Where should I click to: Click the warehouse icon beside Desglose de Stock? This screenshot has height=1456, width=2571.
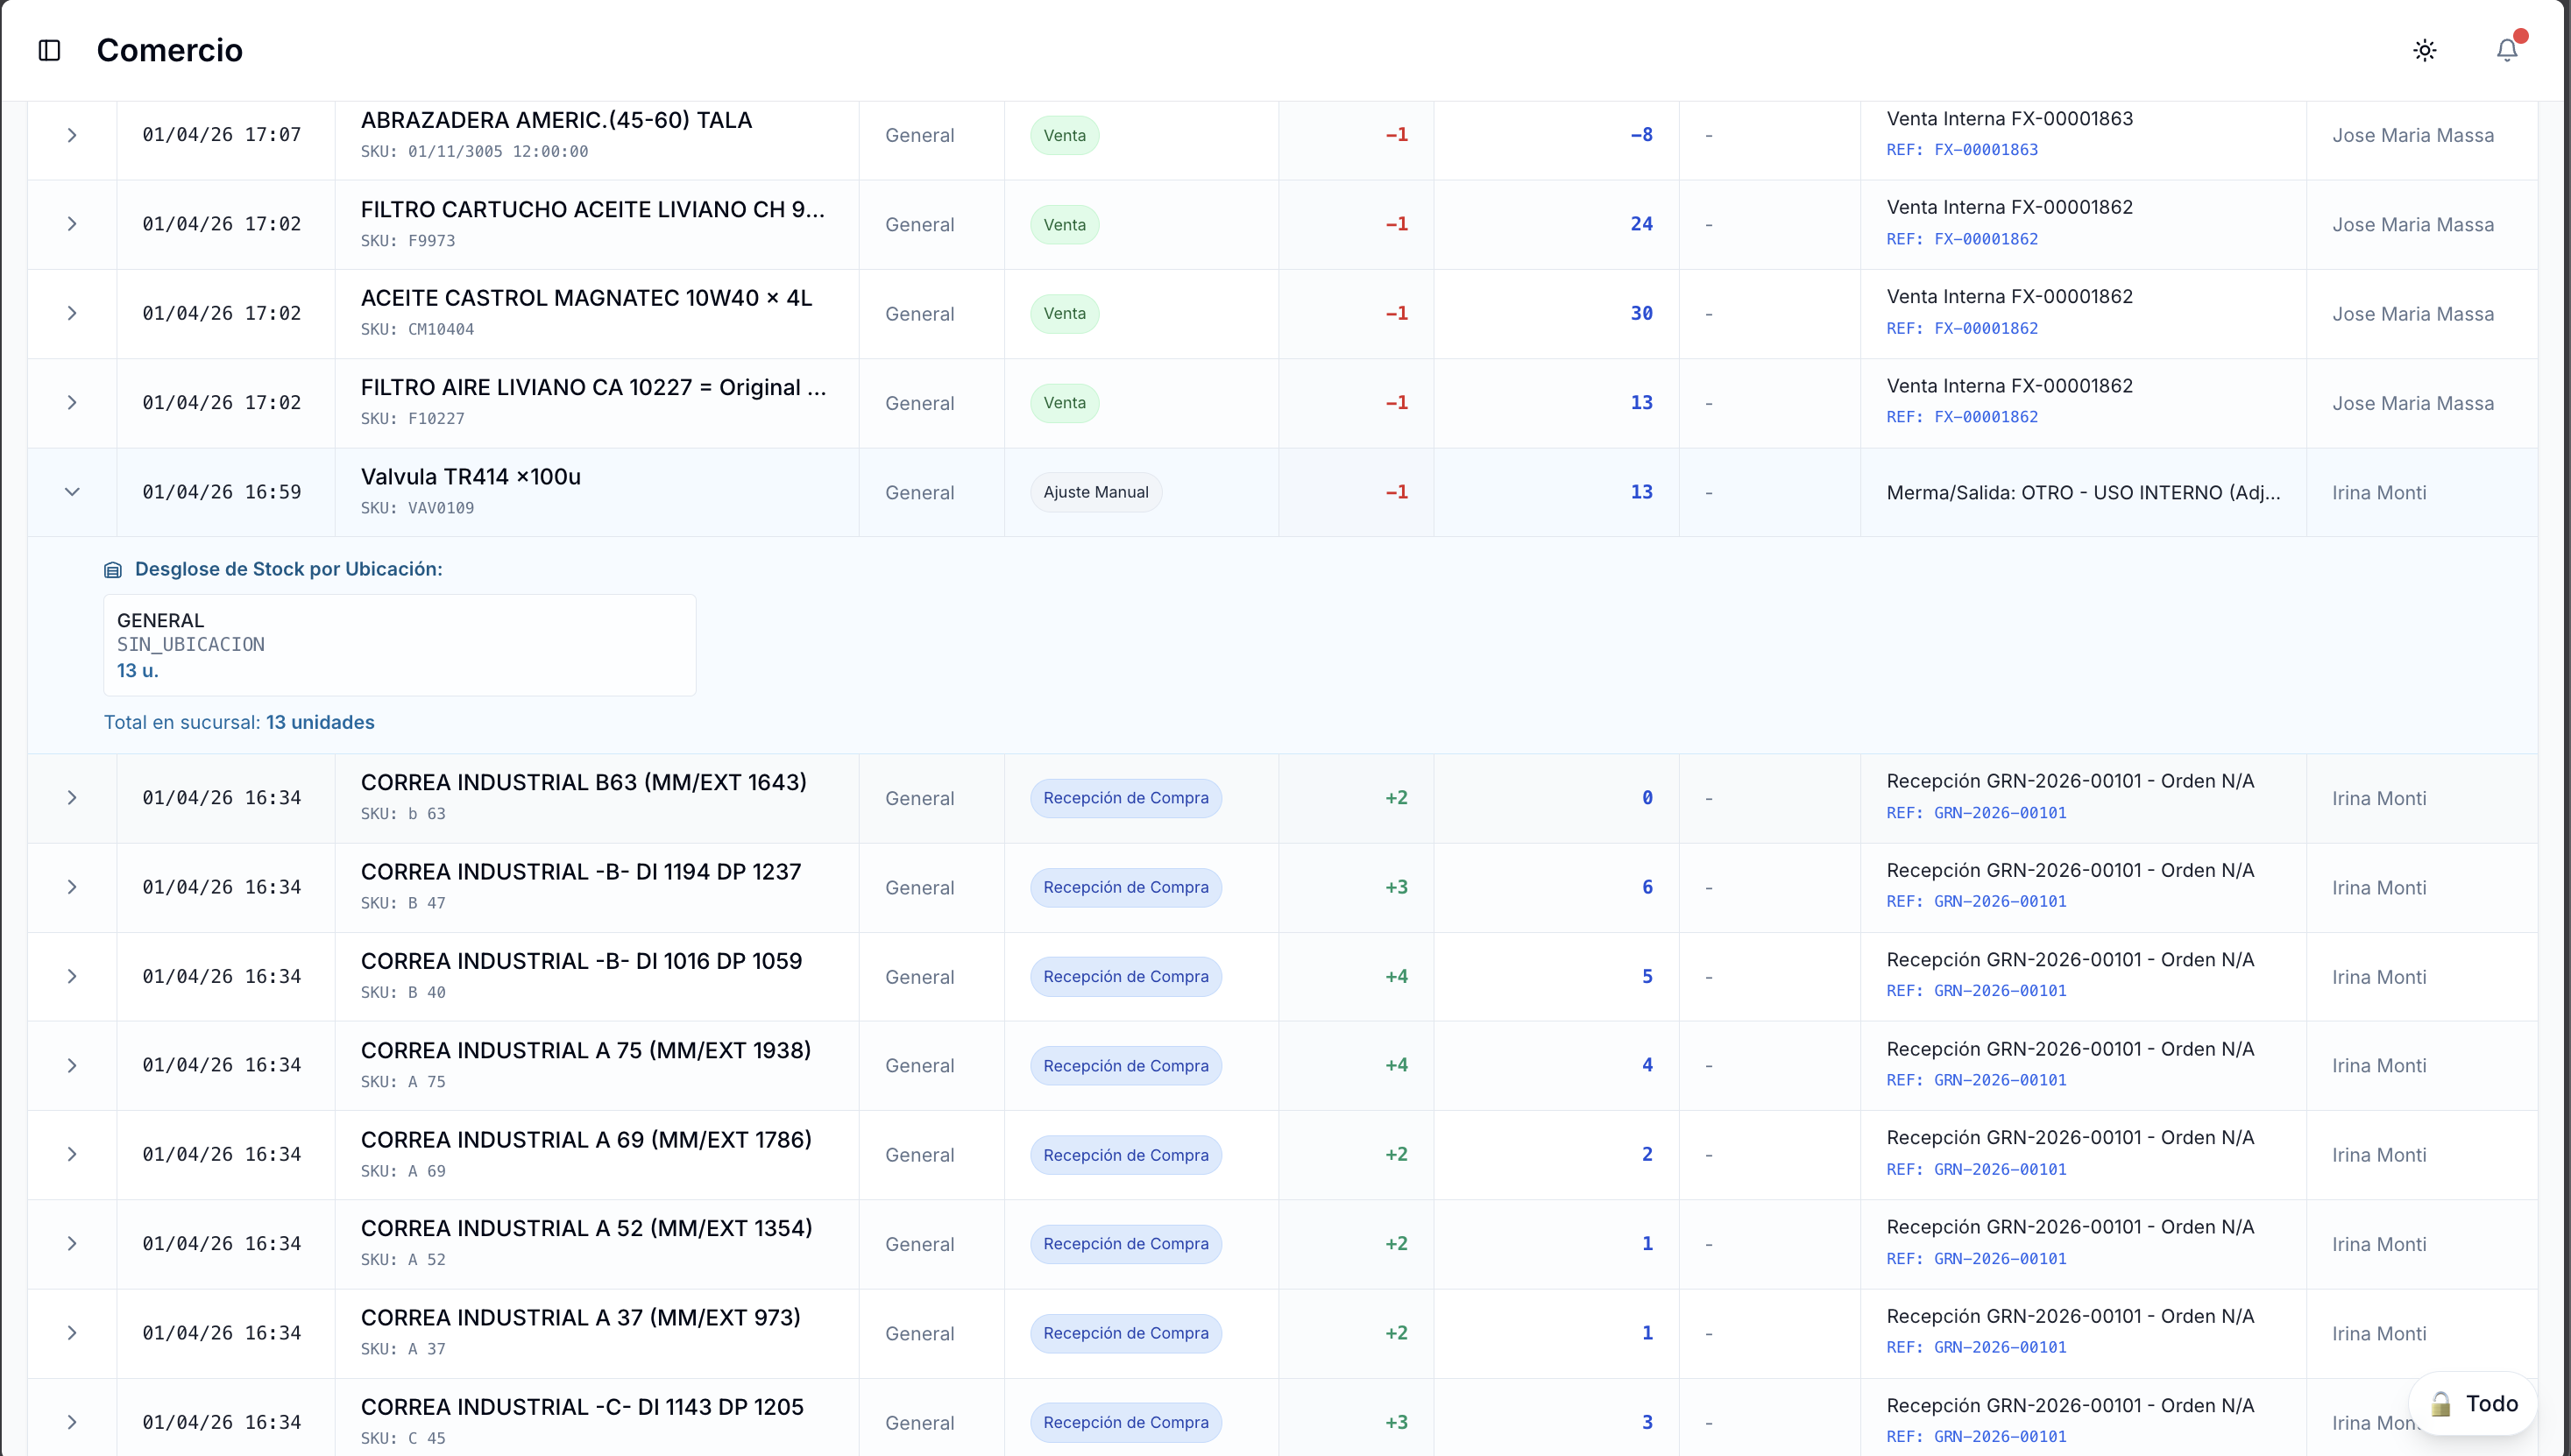[x=113, y=570]
